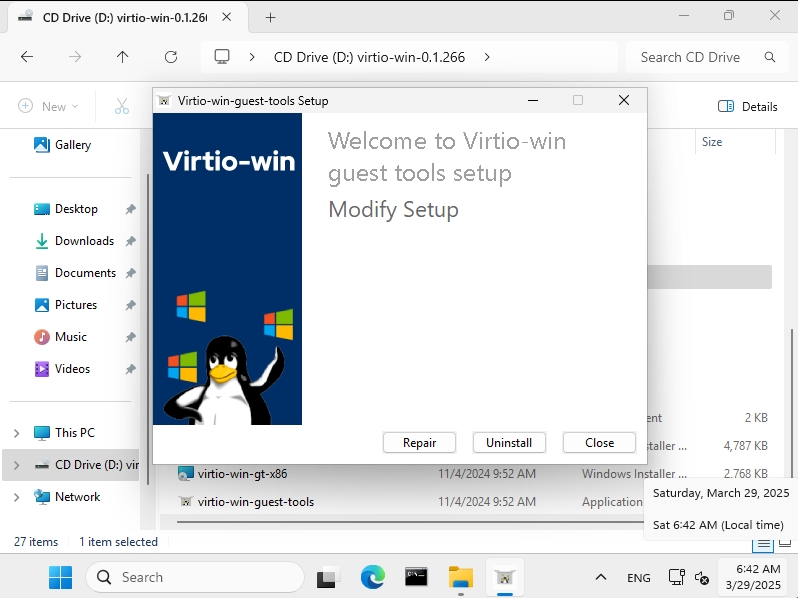Open the Windows Start menu
Screen dimensions: 798x598
click(61, 578)
